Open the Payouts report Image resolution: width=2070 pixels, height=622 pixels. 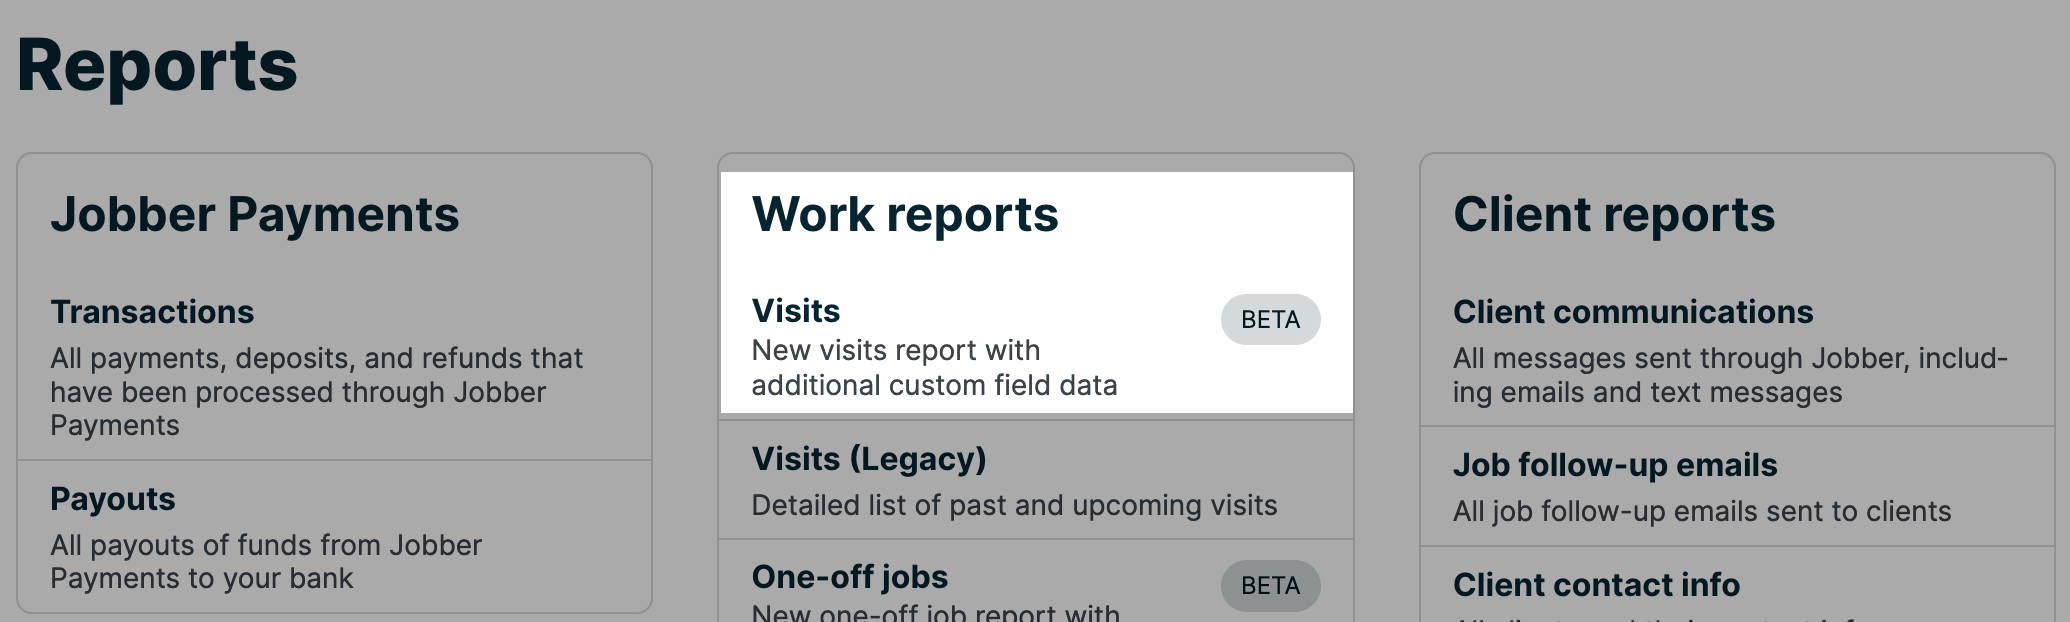(x=110, y=499)
